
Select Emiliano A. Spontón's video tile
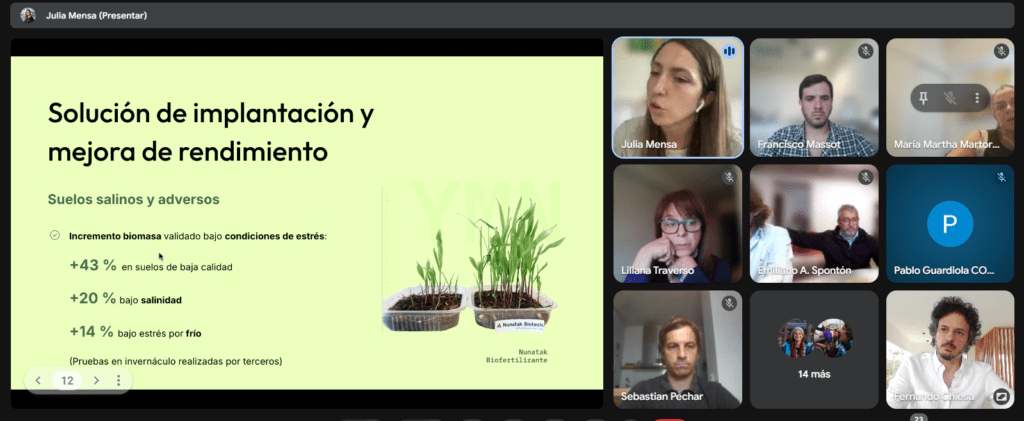(814, 224)
